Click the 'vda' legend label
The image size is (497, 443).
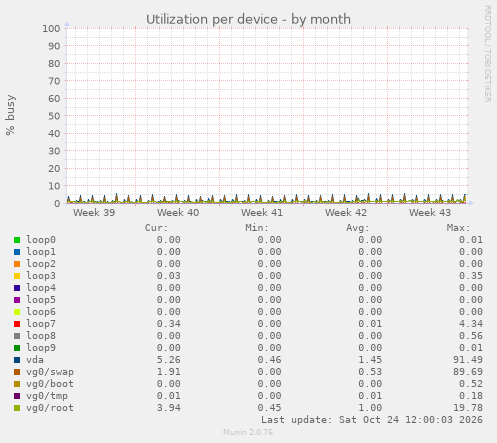pos(35,360)
